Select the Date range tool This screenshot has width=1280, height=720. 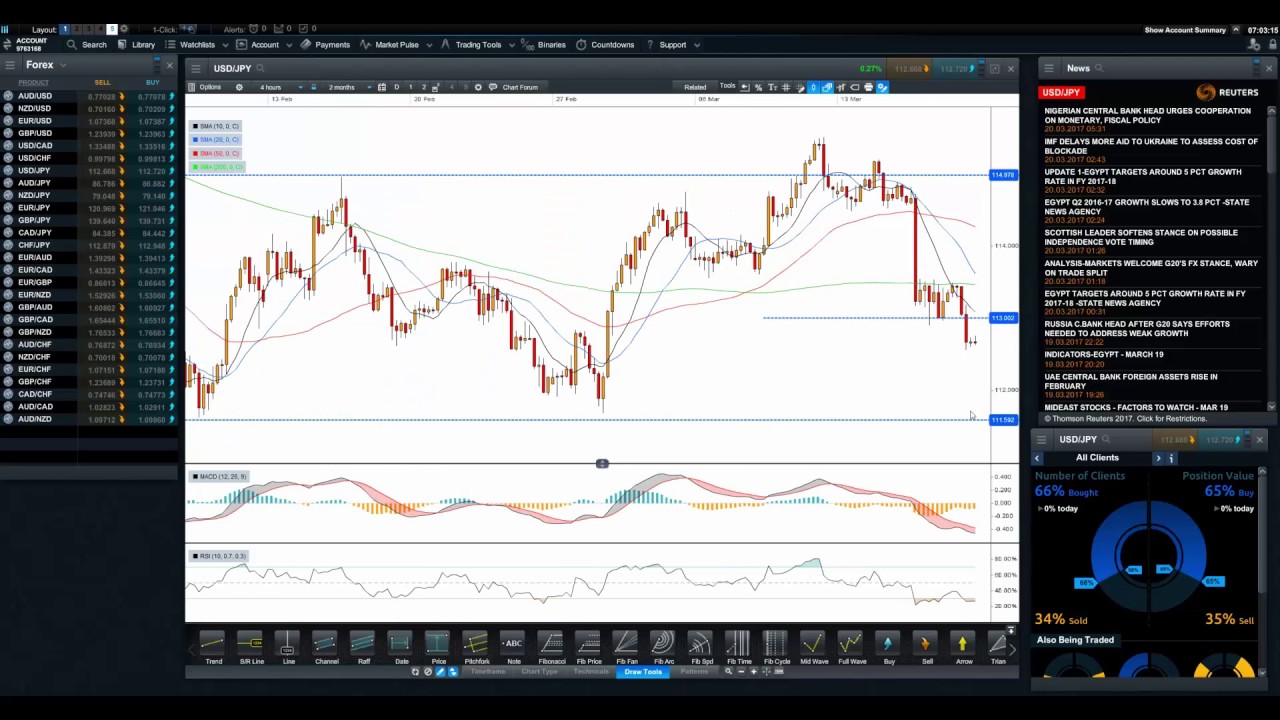400,648
